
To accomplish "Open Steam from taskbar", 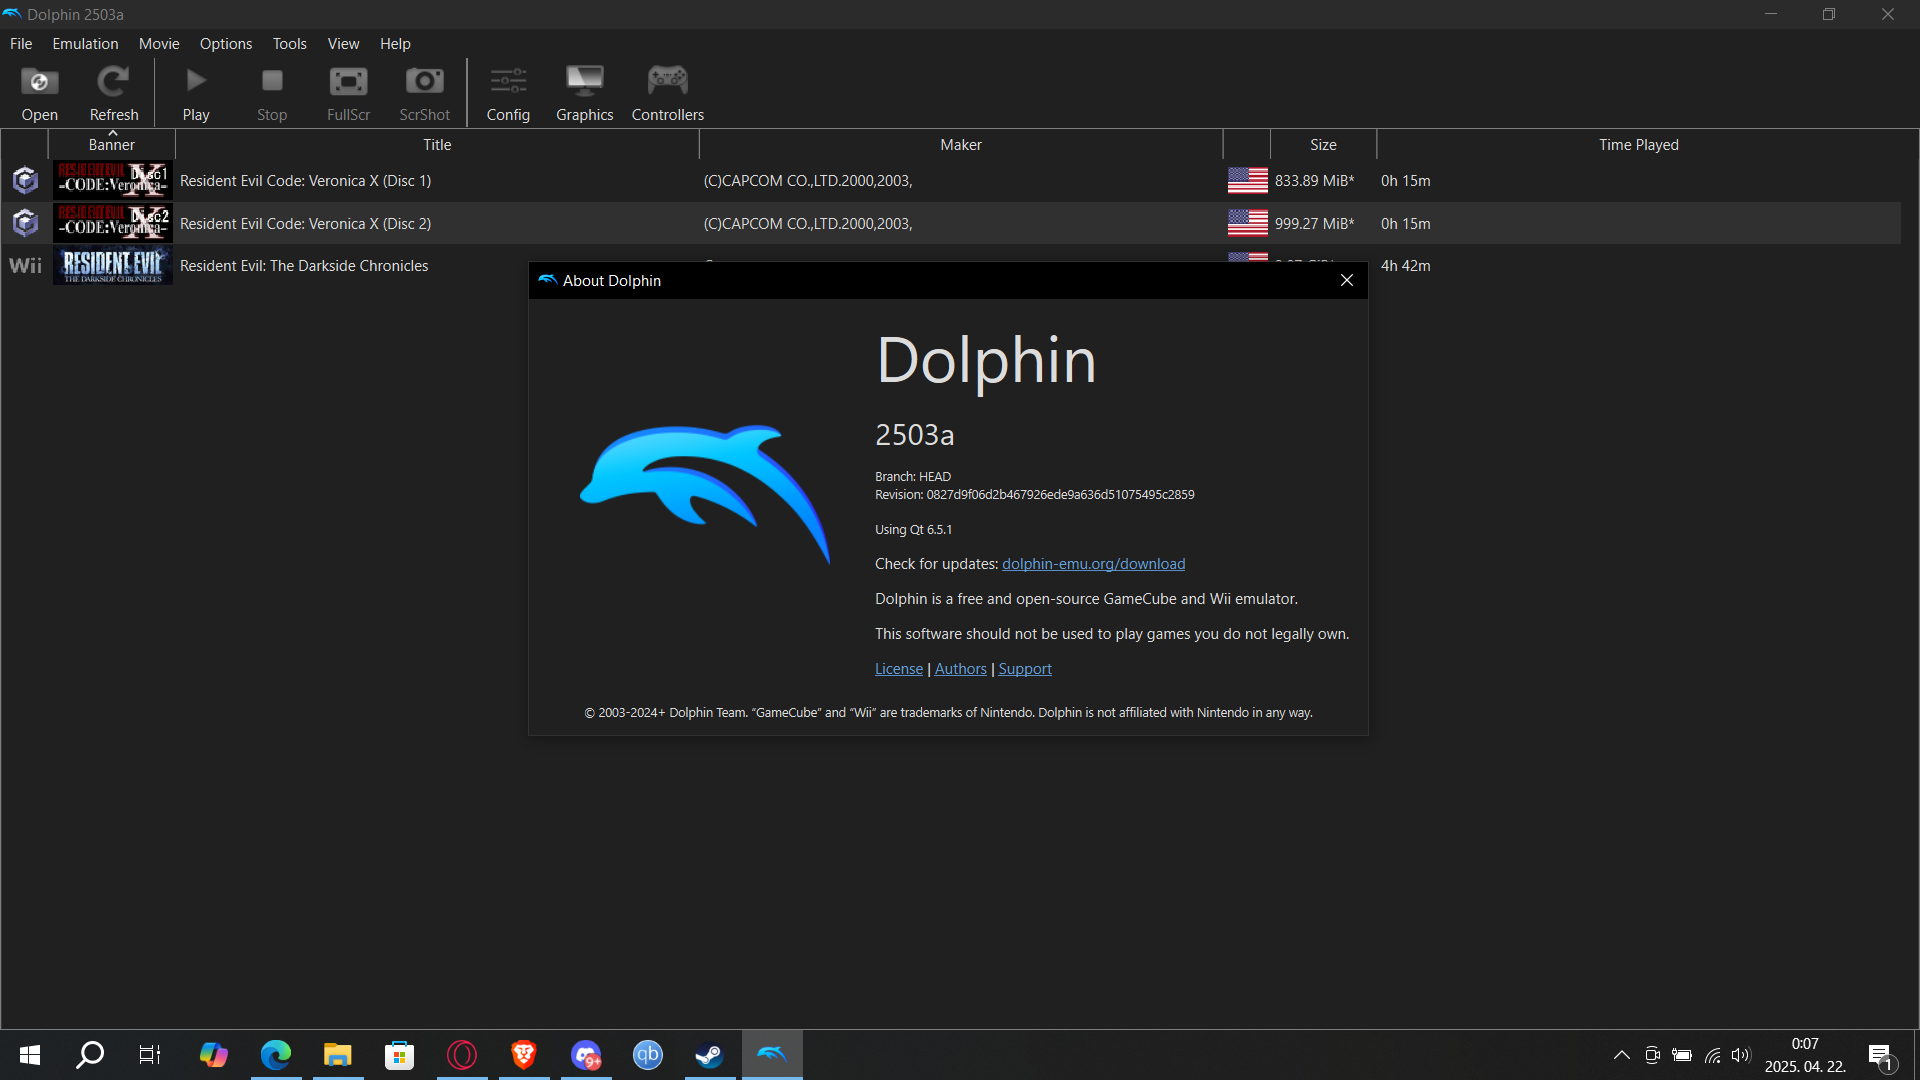I will pos(710,1055).
